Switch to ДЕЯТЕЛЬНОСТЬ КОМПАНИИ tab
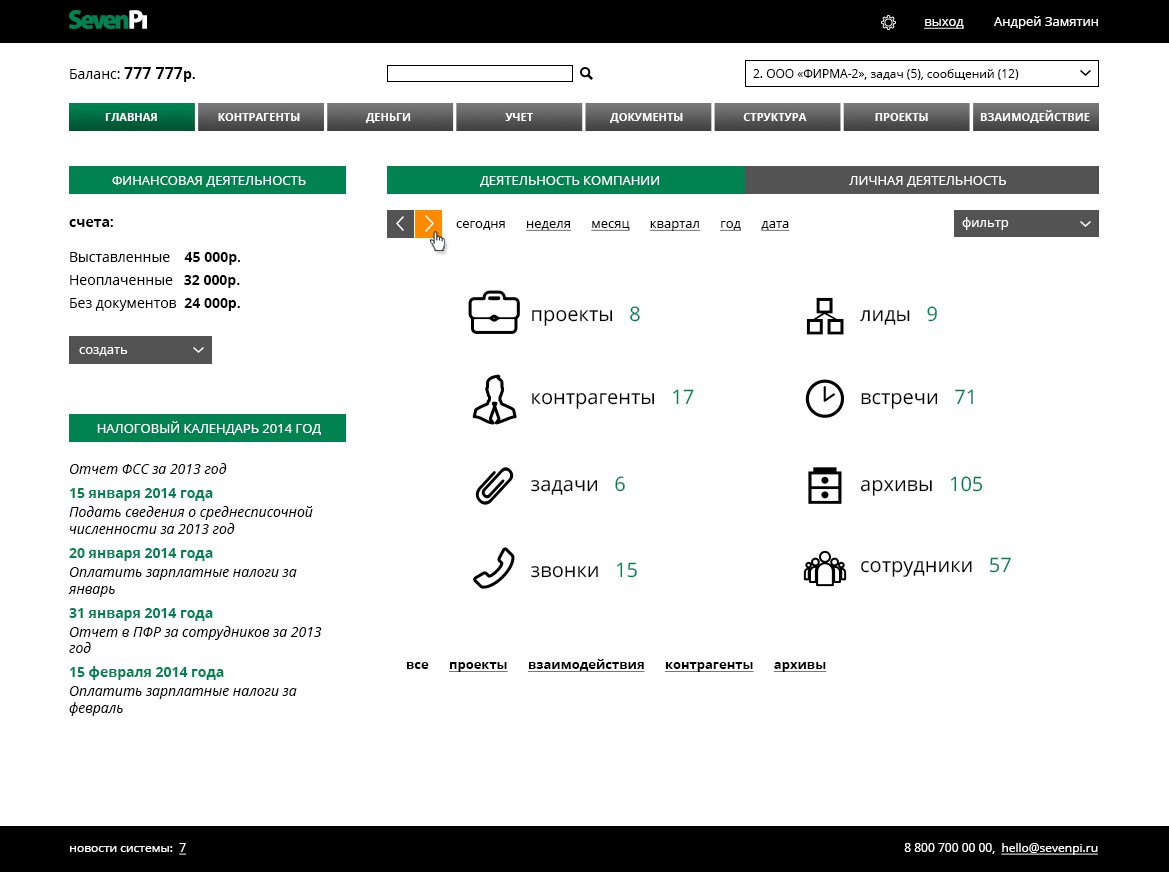 (566, 180)
